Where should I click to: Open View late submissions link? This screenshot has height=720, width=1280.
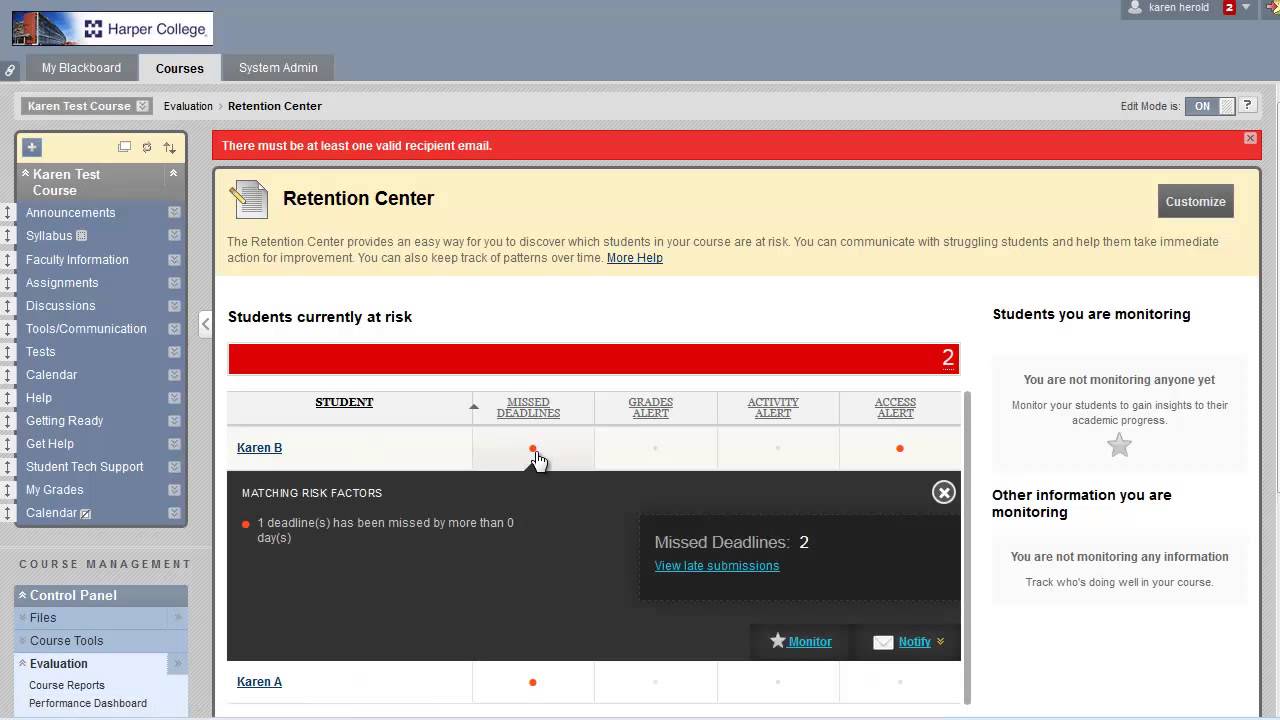click(717, 566)
